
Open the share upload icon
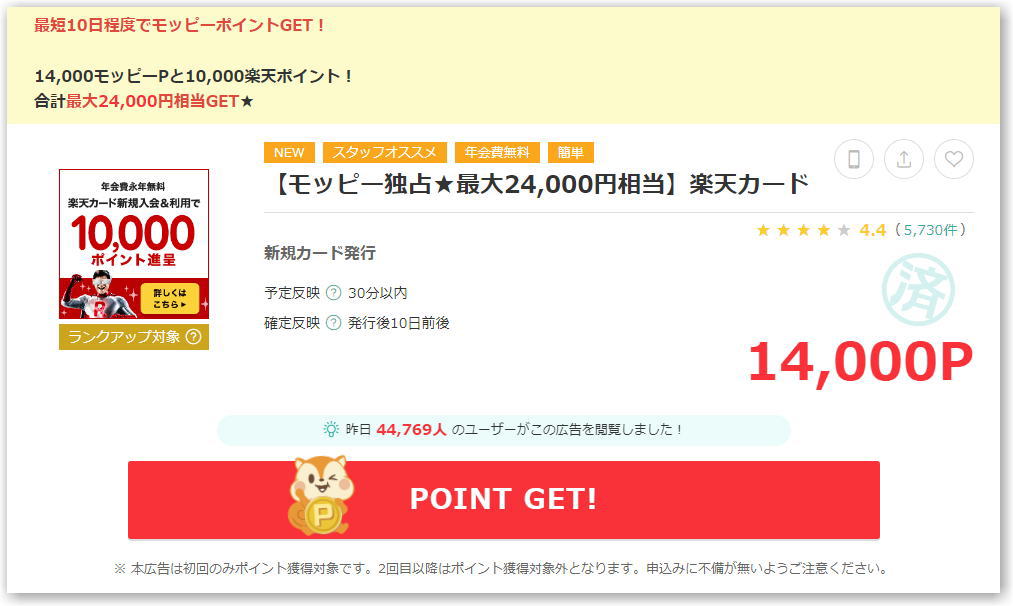coord(904,159)
